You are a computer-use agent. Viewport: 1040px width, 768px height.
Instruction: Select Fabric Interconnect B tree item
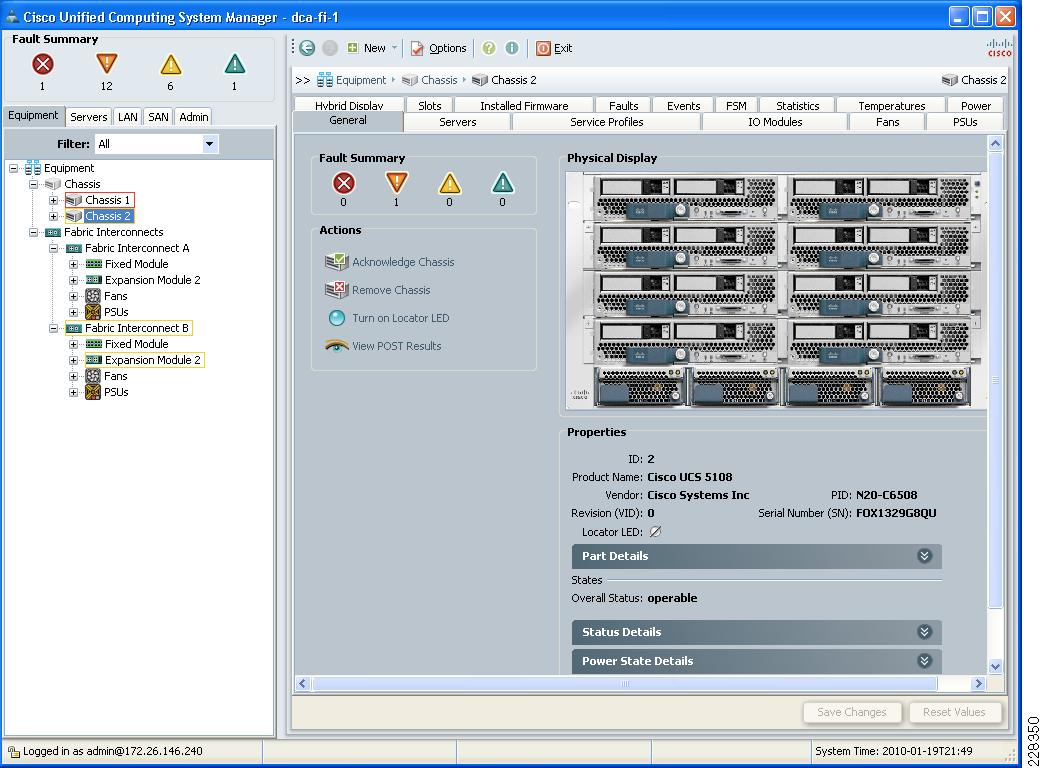pos(137,328)
